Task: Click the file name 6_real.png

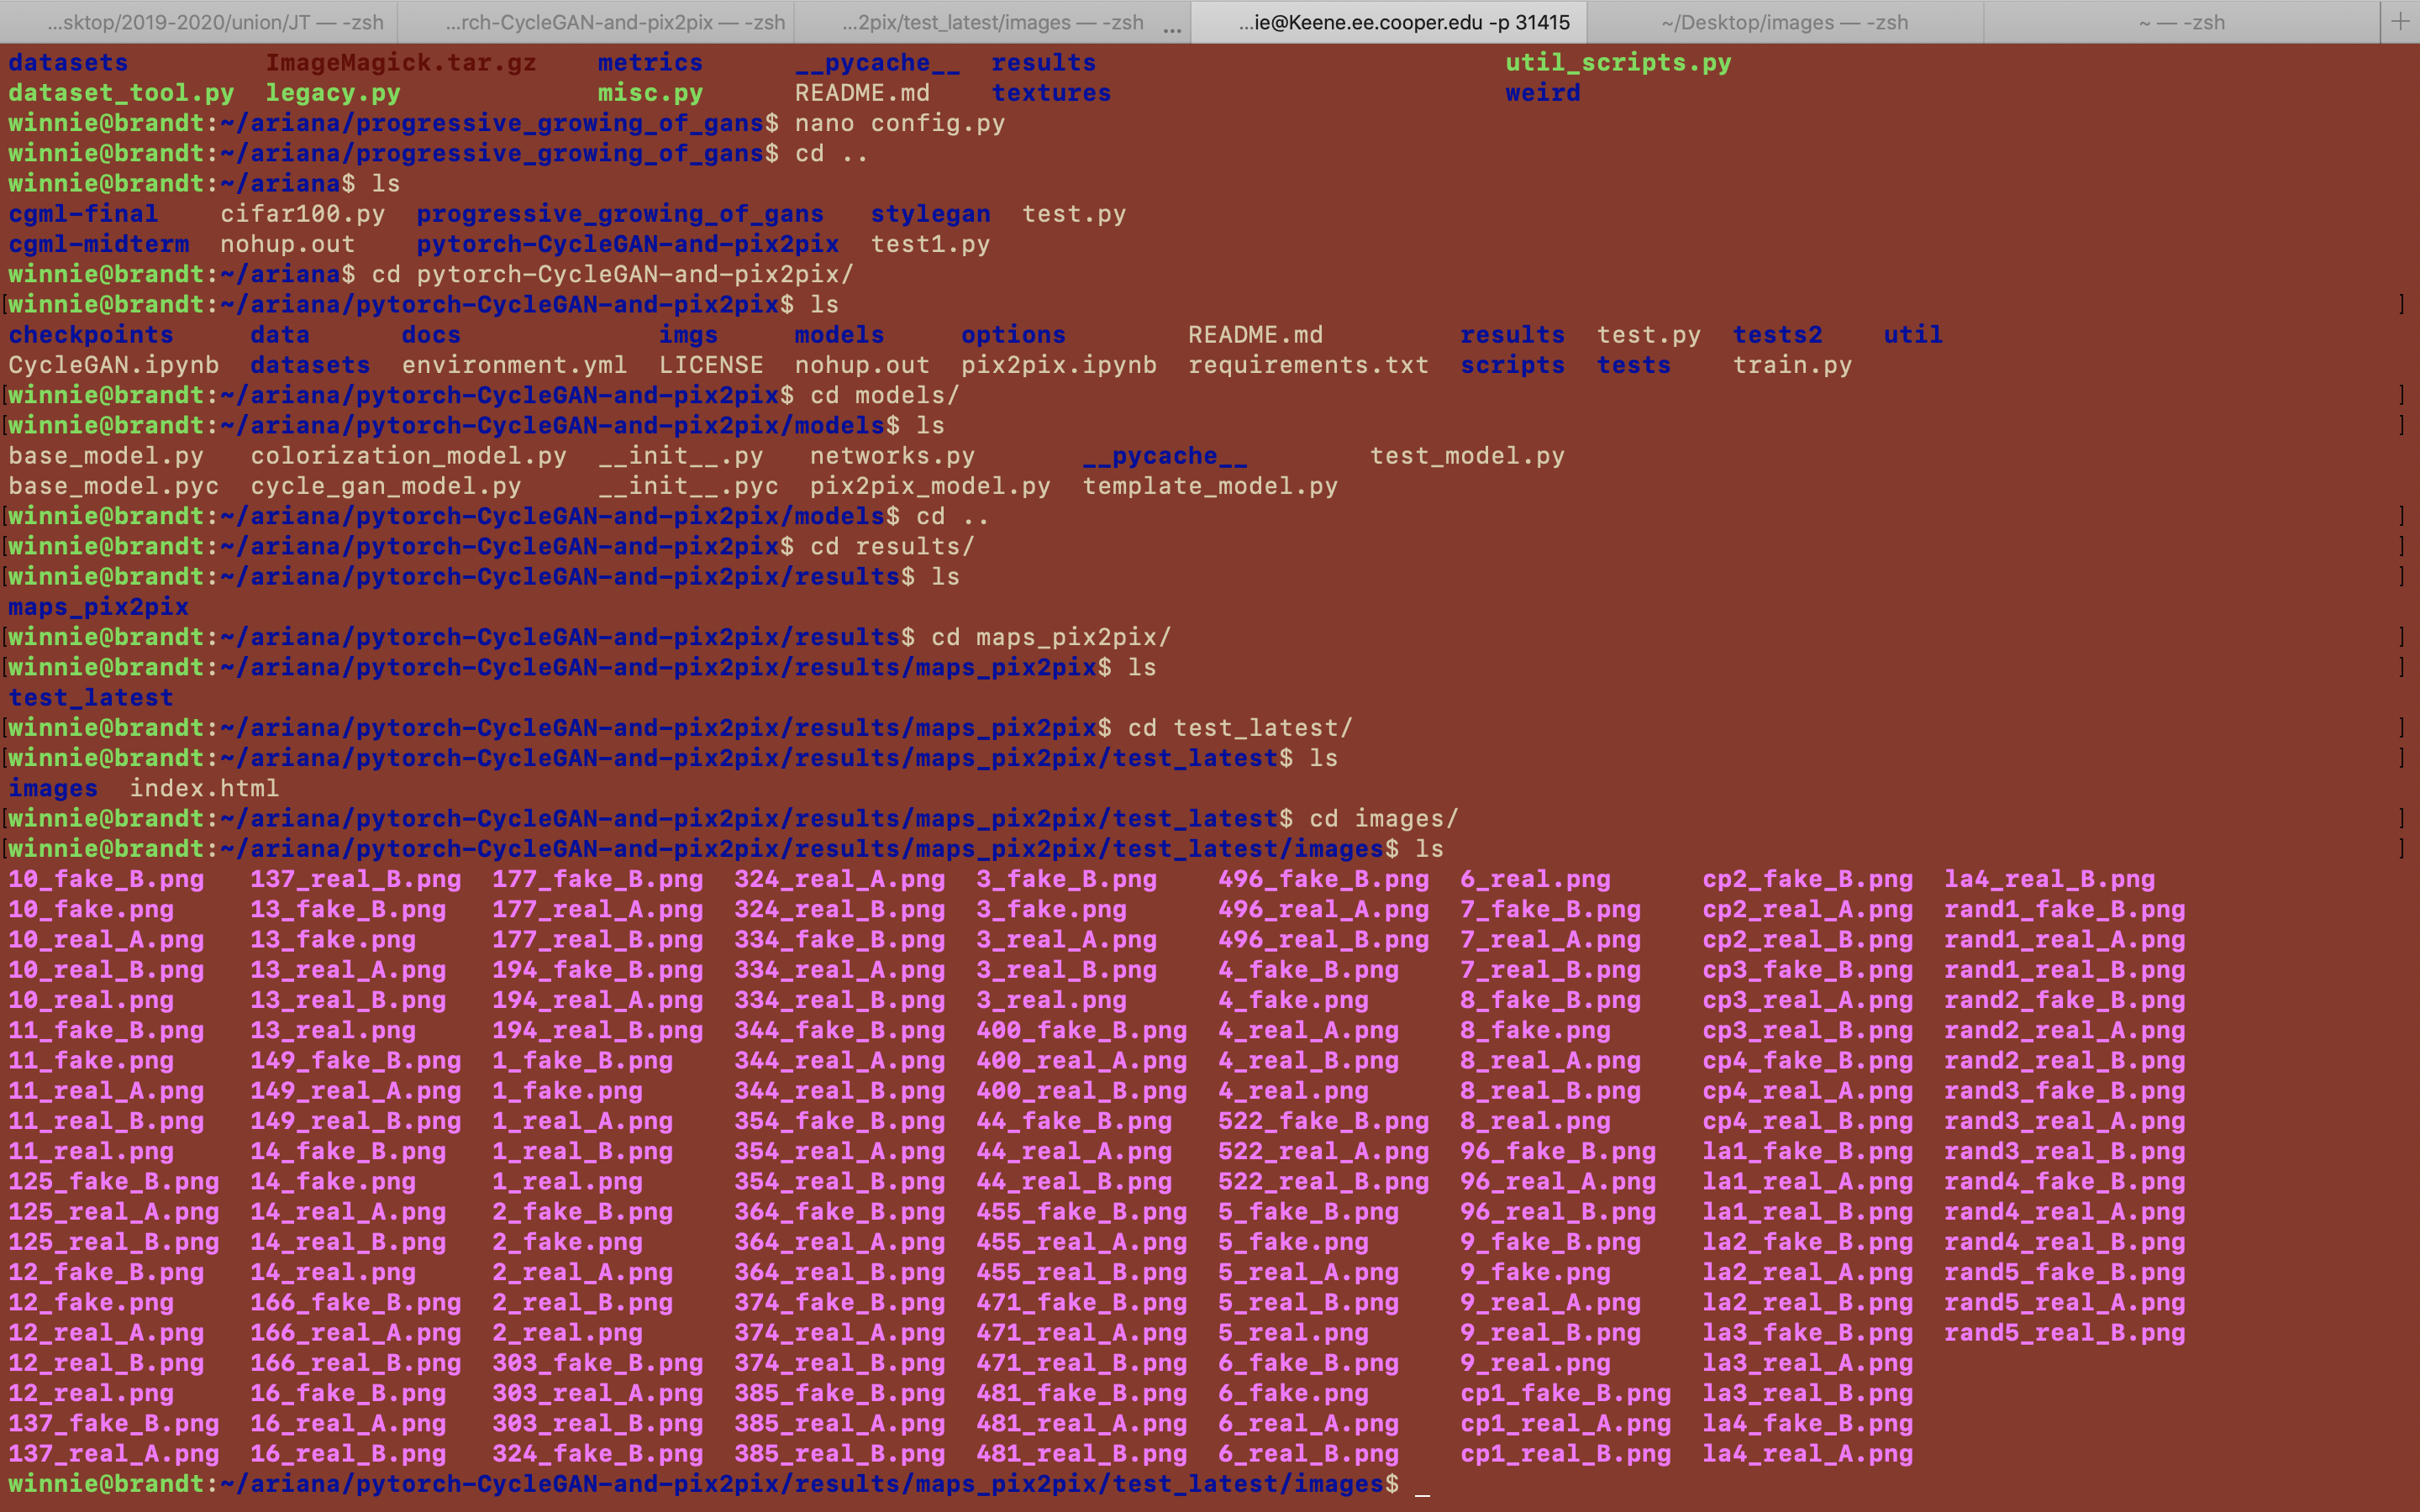Action: (x=1535, y=879)
